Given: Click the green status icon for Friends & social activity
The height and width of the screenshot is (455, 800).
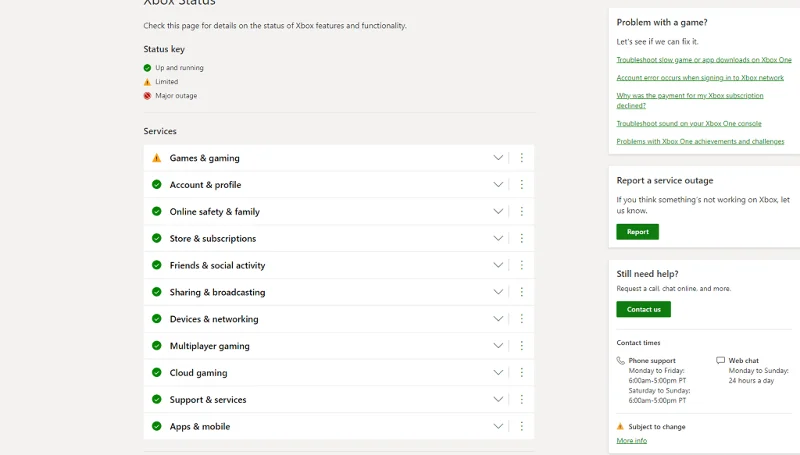Looking at the screenshot, I should point(157,265).
